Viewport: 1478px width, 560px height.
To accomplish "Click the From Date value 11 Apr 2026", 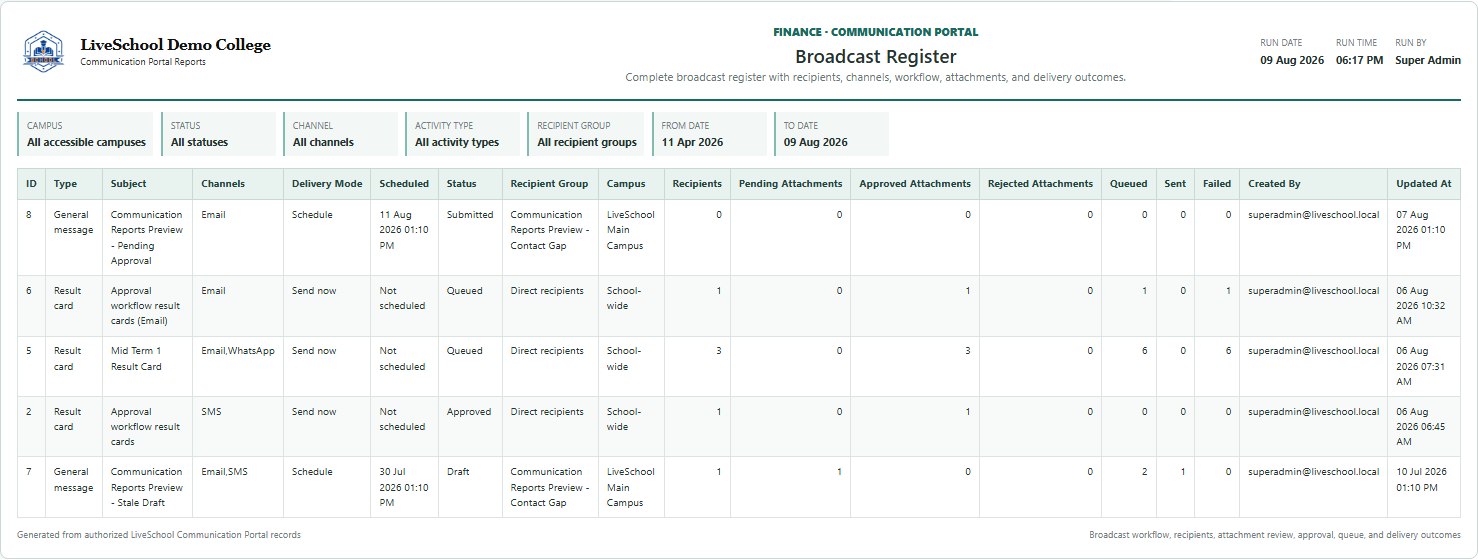I will 692,142.
